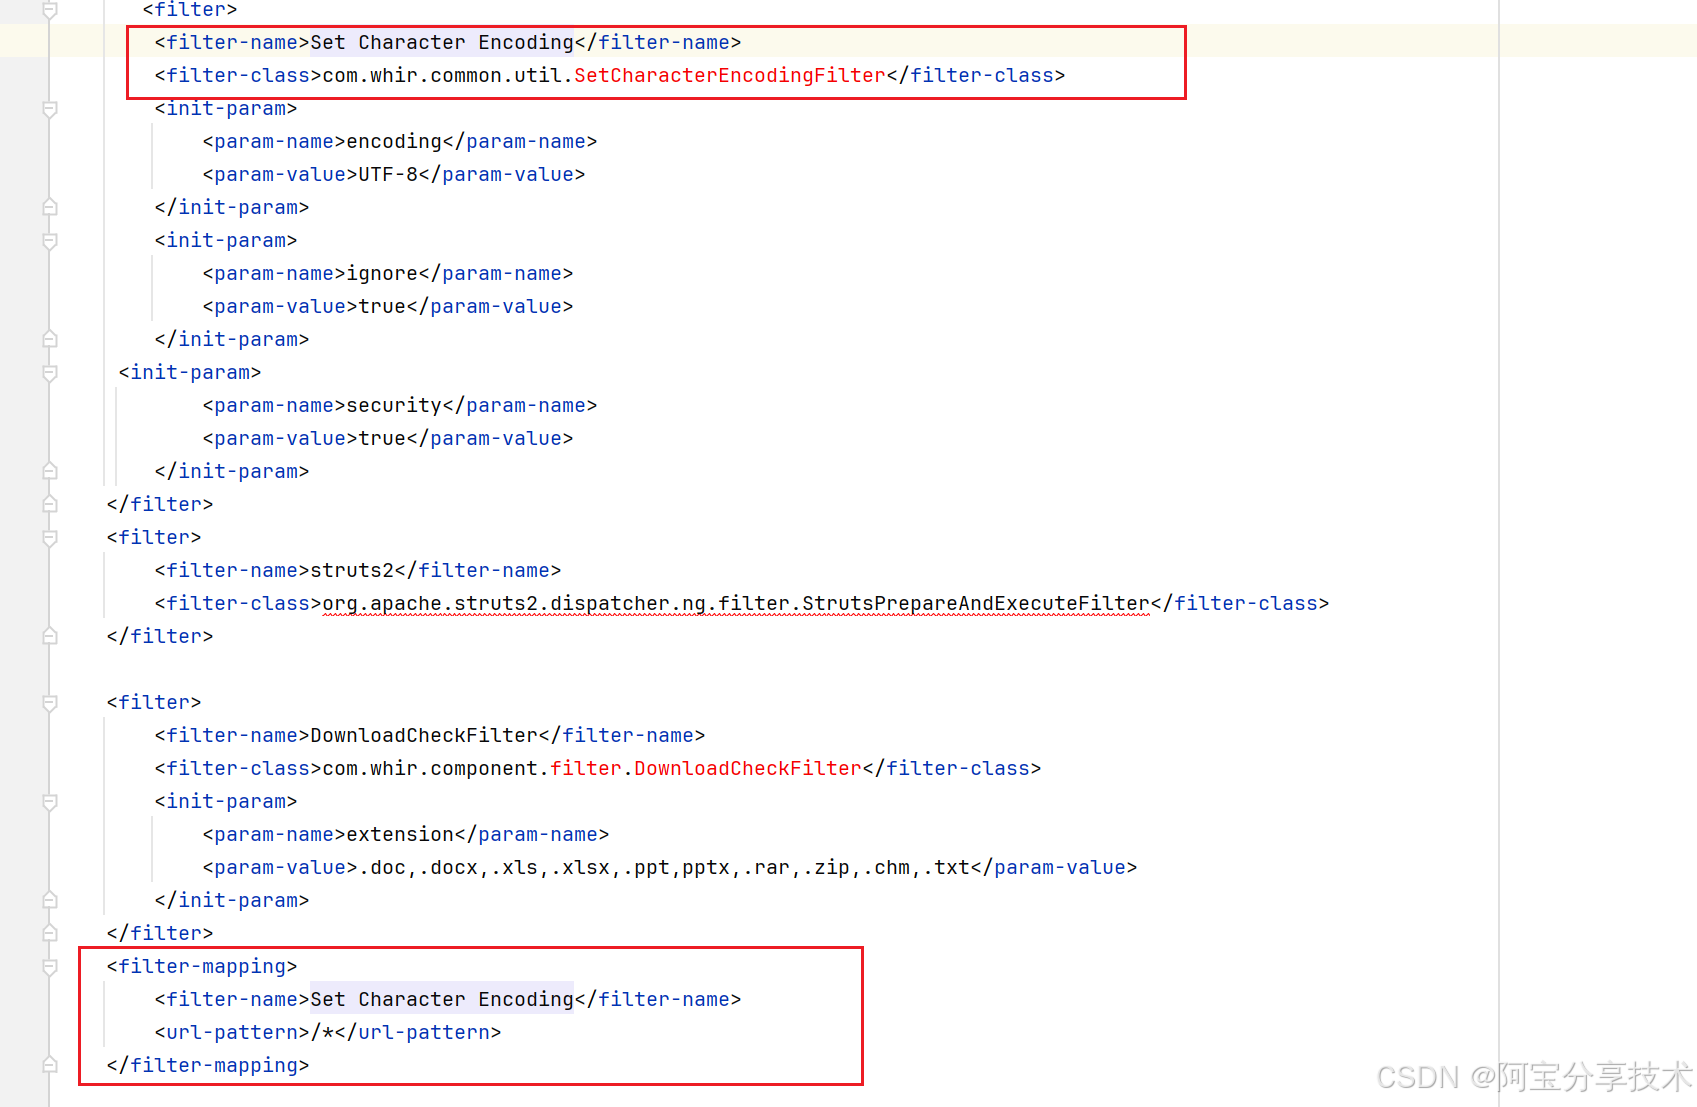Viewport: 1697px width, 1107px height.
Task: Click the 'ignore' param-name value
Action: (382, 274)
